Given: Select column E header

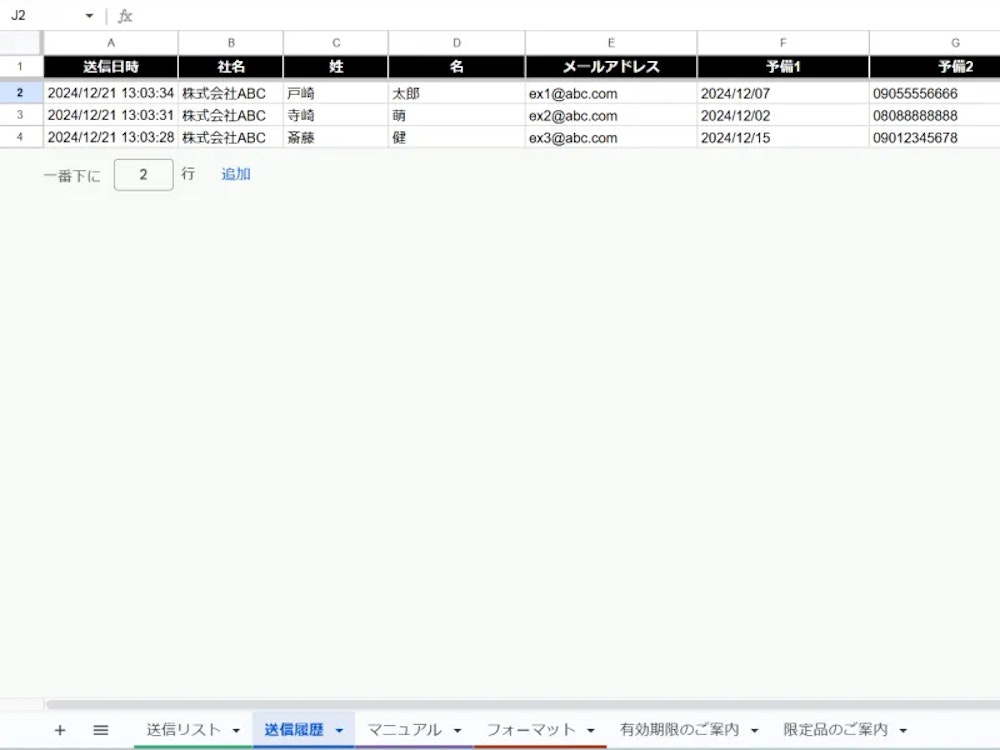Looking at the screenshot, I should pyautogui.click(x=611, y=43).
